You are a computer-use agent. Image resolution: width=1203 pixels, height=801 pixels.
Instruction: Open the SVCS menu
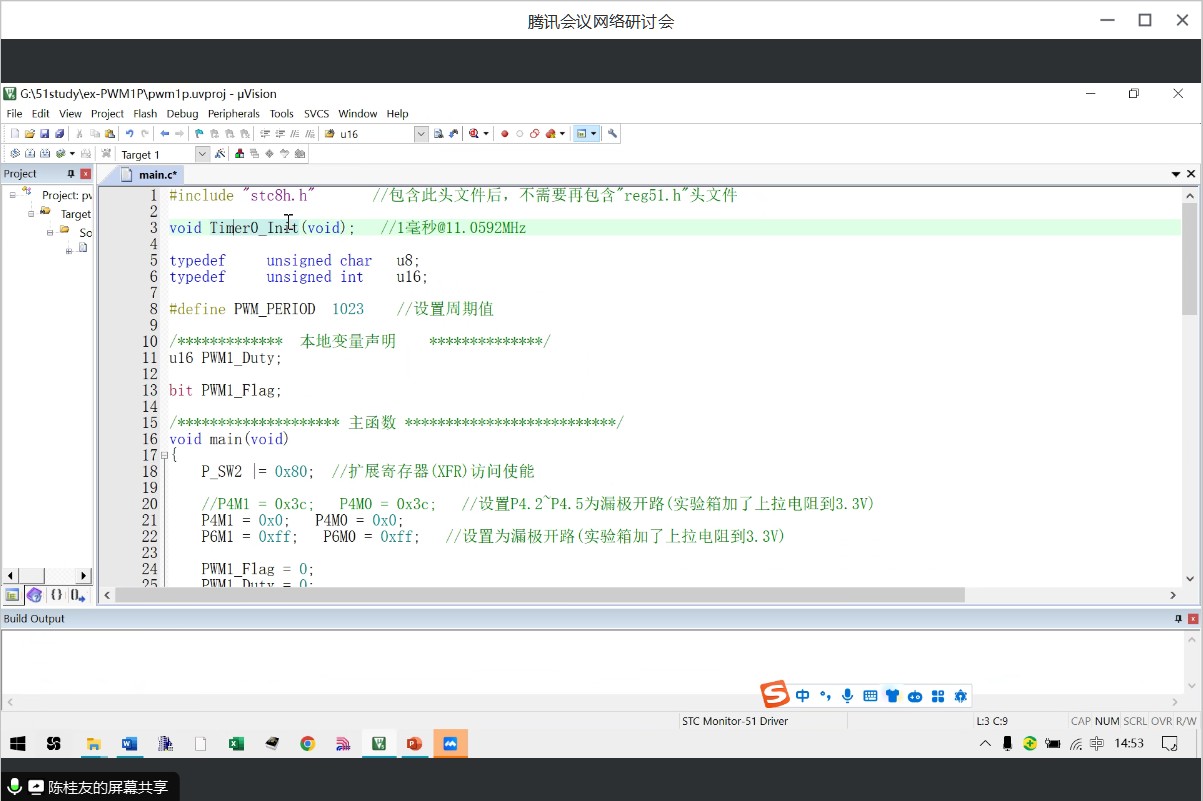(316, 114)
